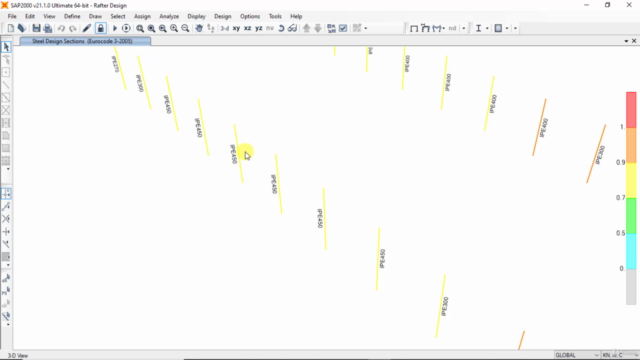Switch to the yz plane view

click(x=259, y=28)
